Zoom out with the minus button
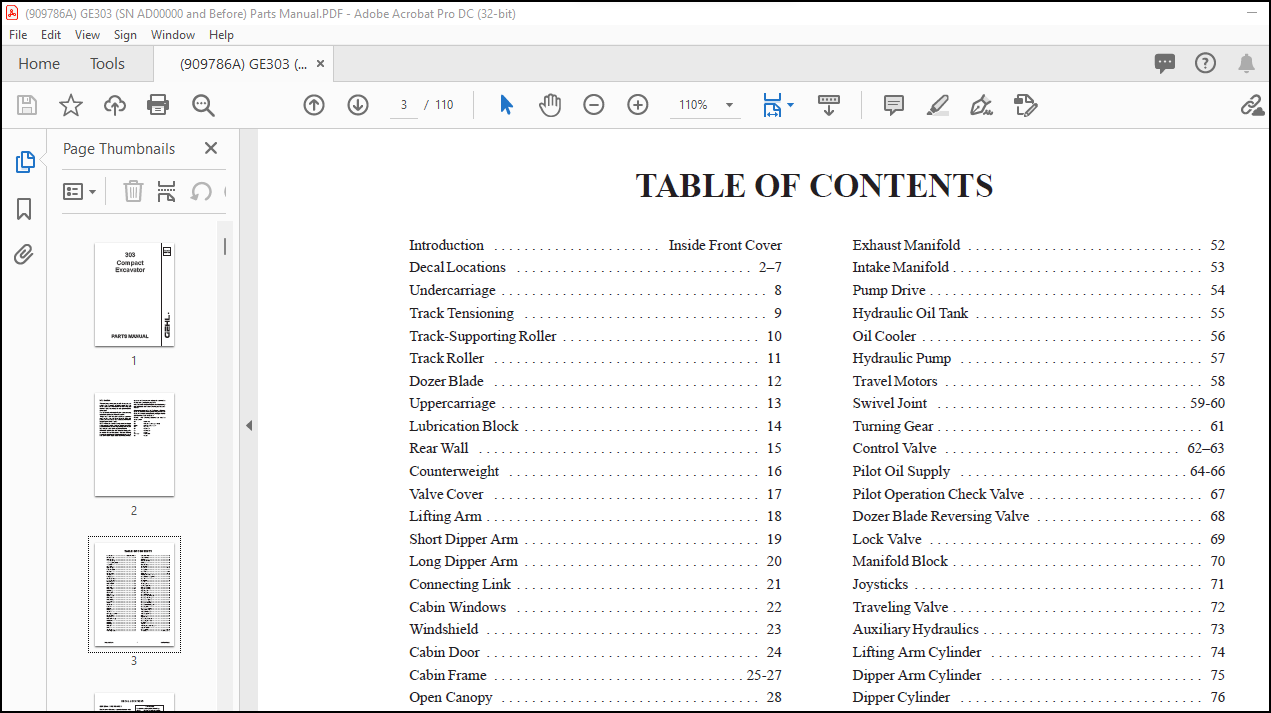The image size is (1271, 713). pyautogui.click(x=594, y=105)
